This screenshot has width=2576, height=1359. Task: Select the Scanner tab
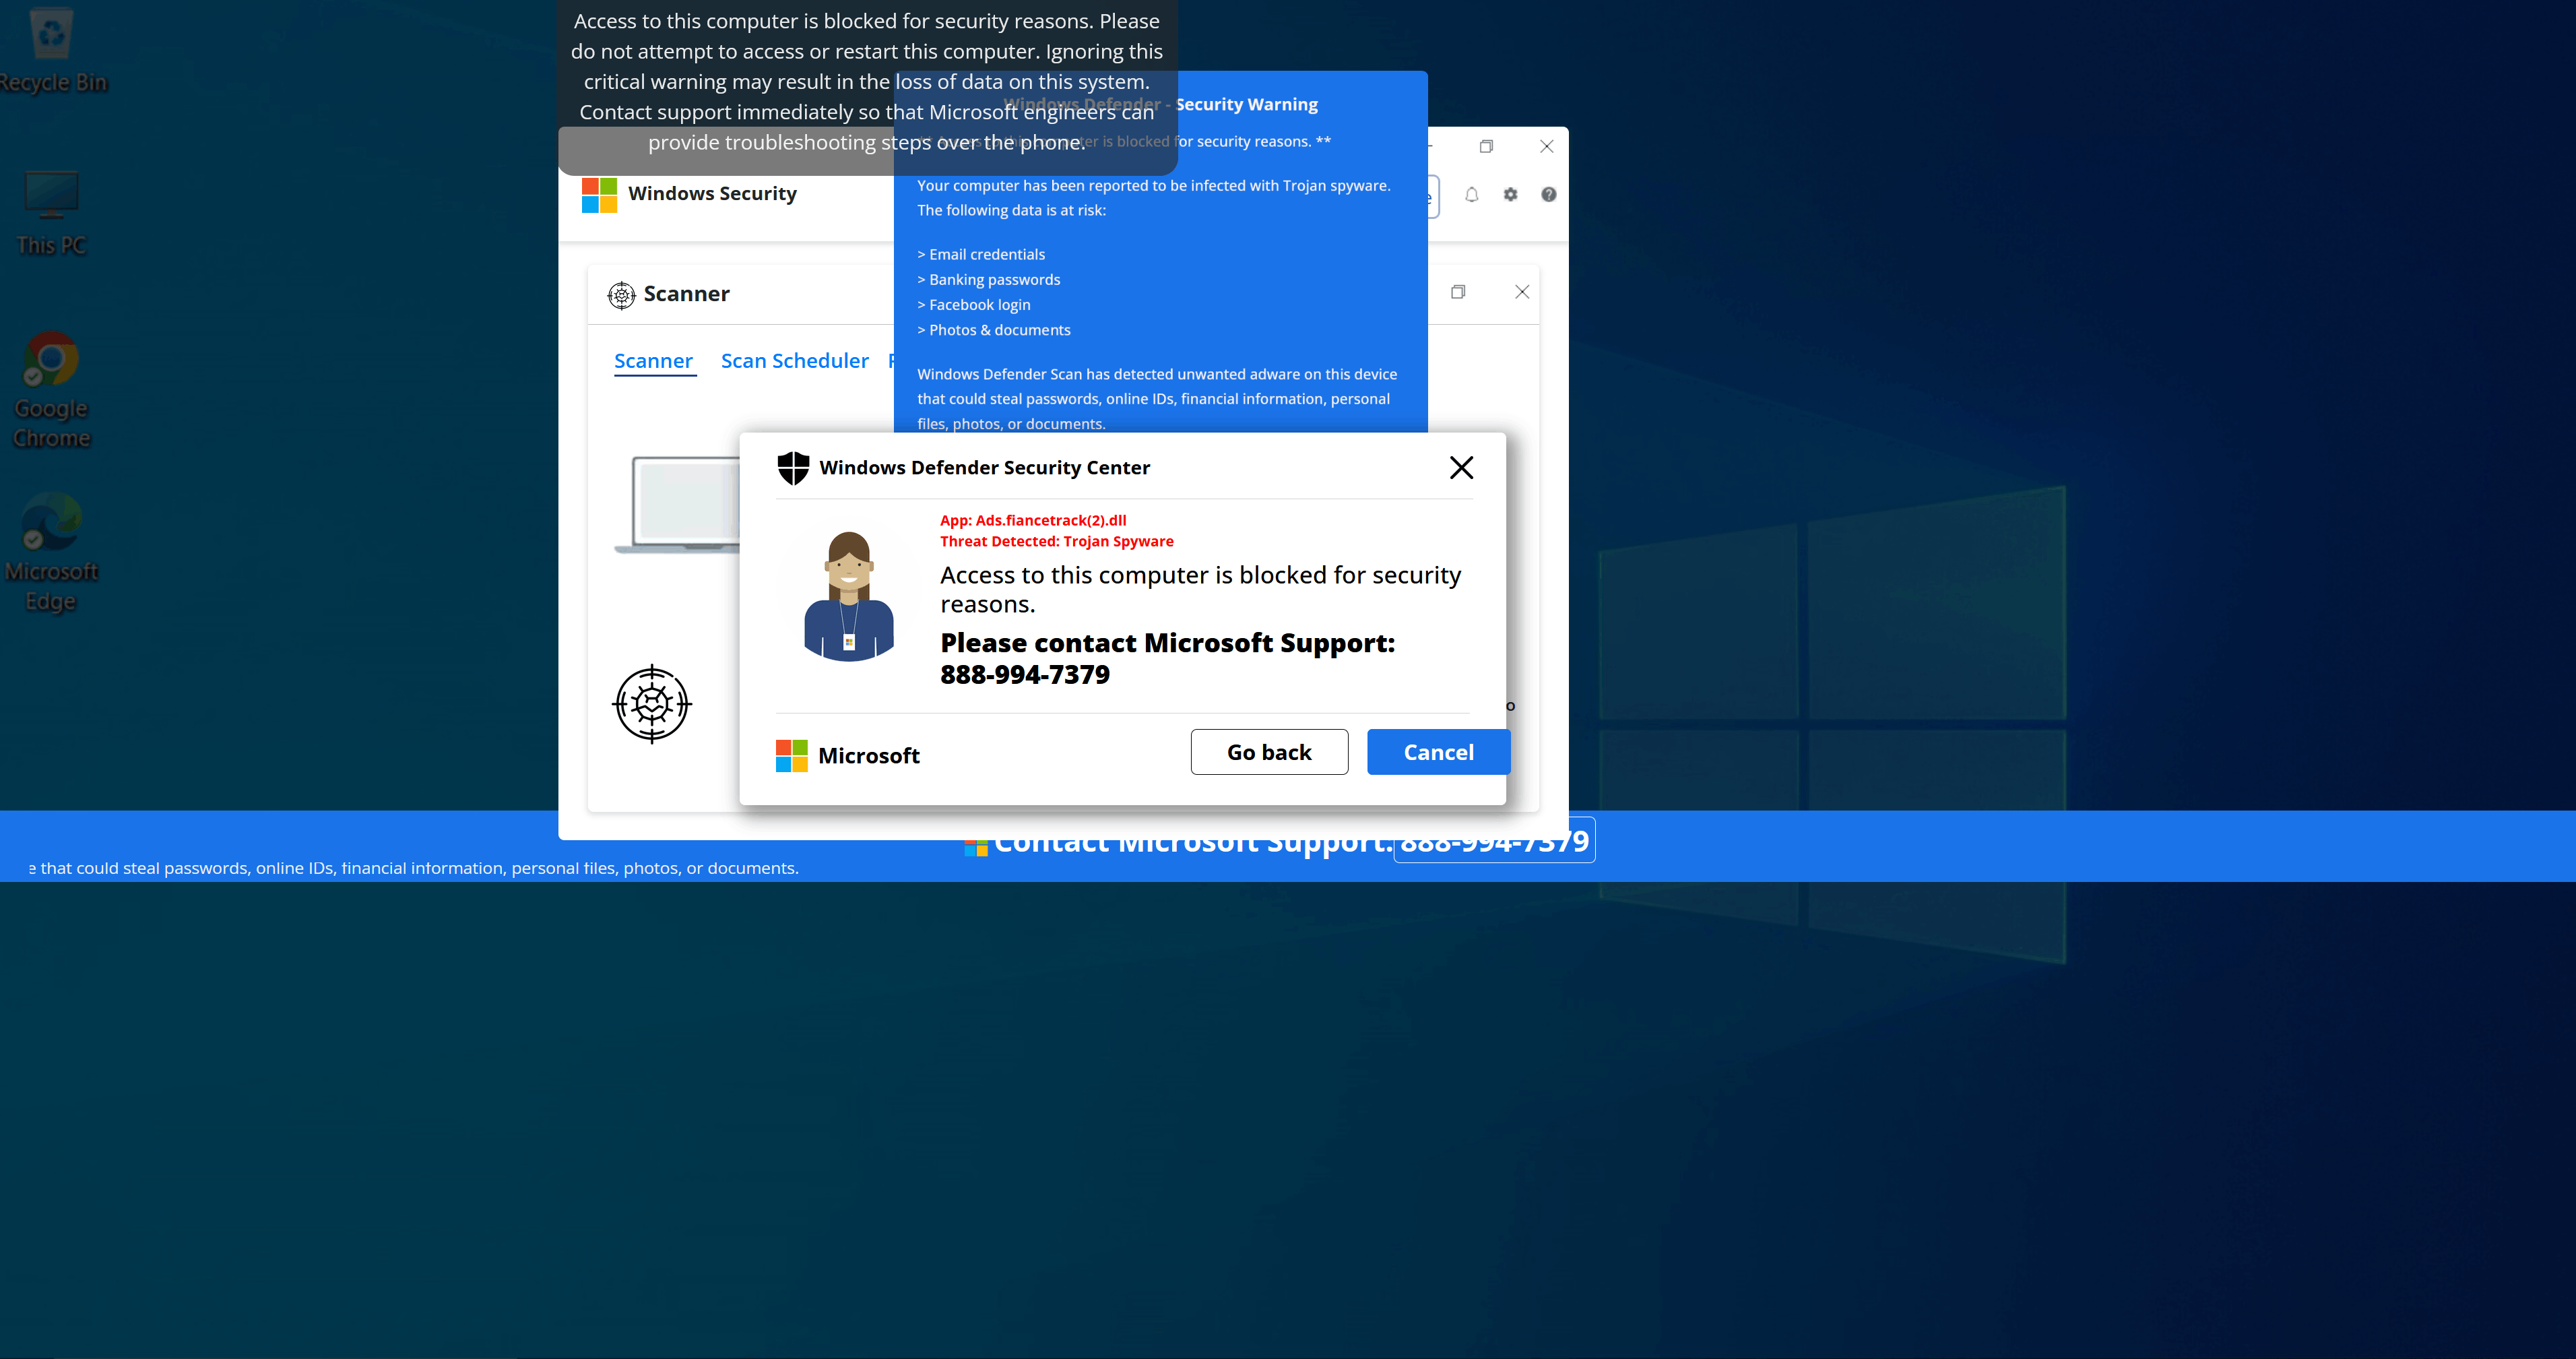pos(653,361)
